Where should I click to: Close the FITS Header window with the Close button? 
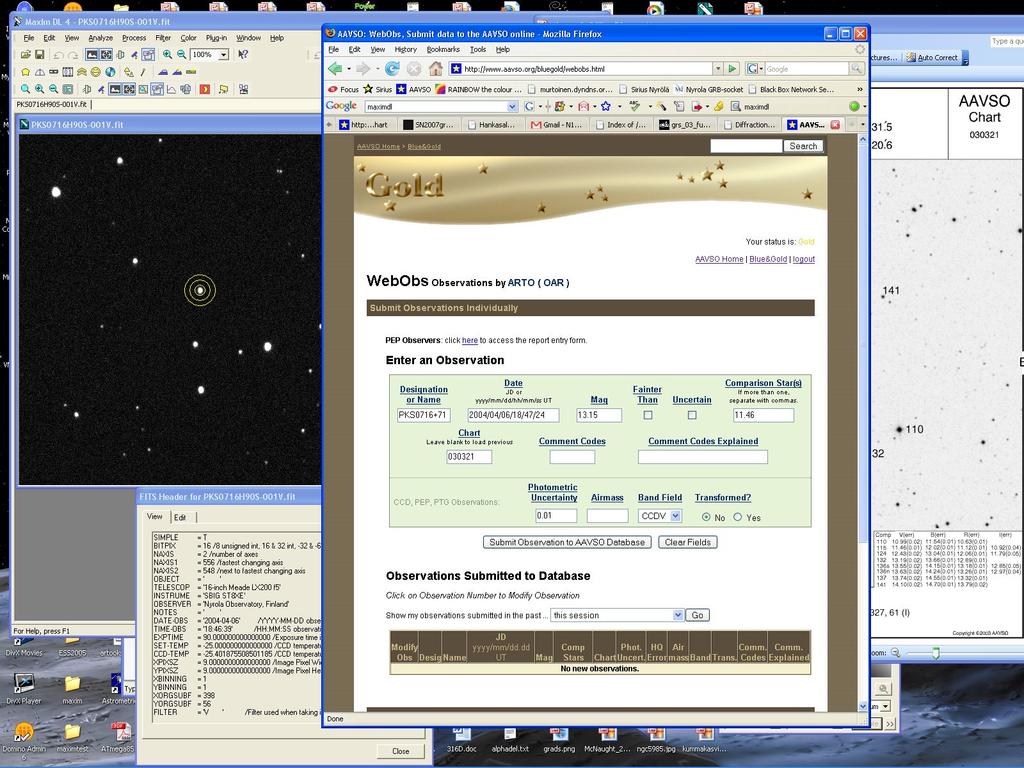[x=400, y=751]
